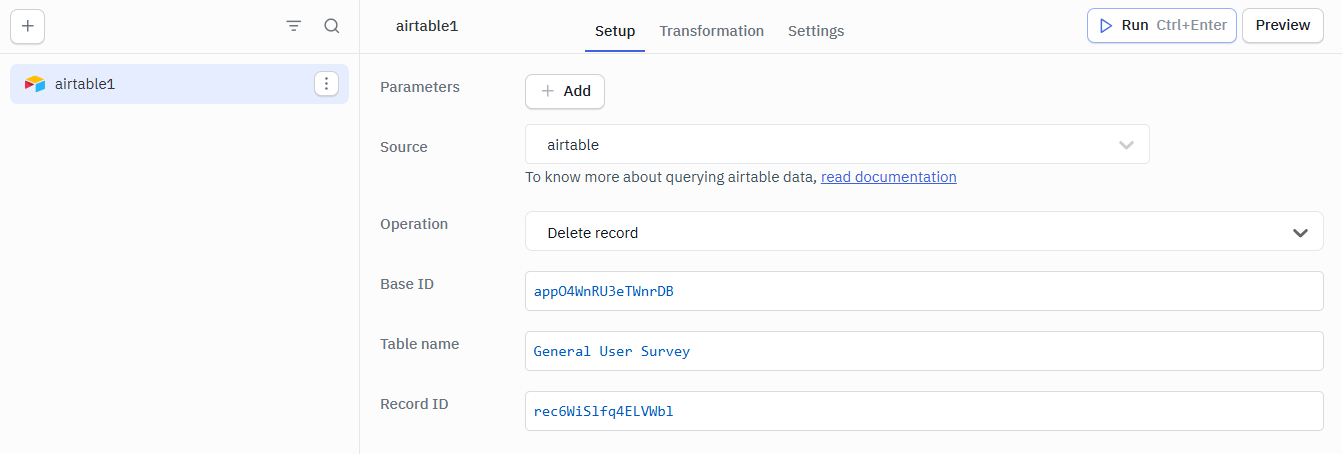Click into the Base ID input field
The image size is (1342, 454).
point(923,292)
